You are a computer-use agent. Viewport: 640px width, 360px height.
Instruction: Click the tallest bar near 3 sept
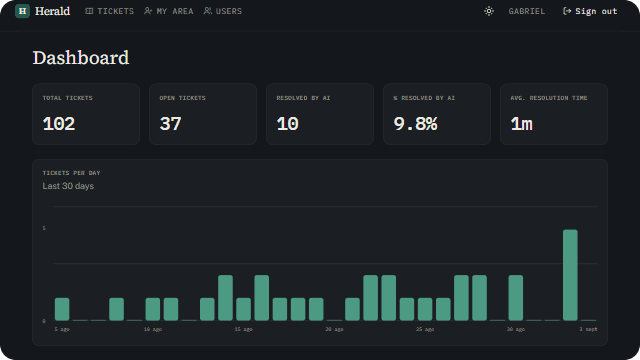pyautogui.click(x=570, y=275)
